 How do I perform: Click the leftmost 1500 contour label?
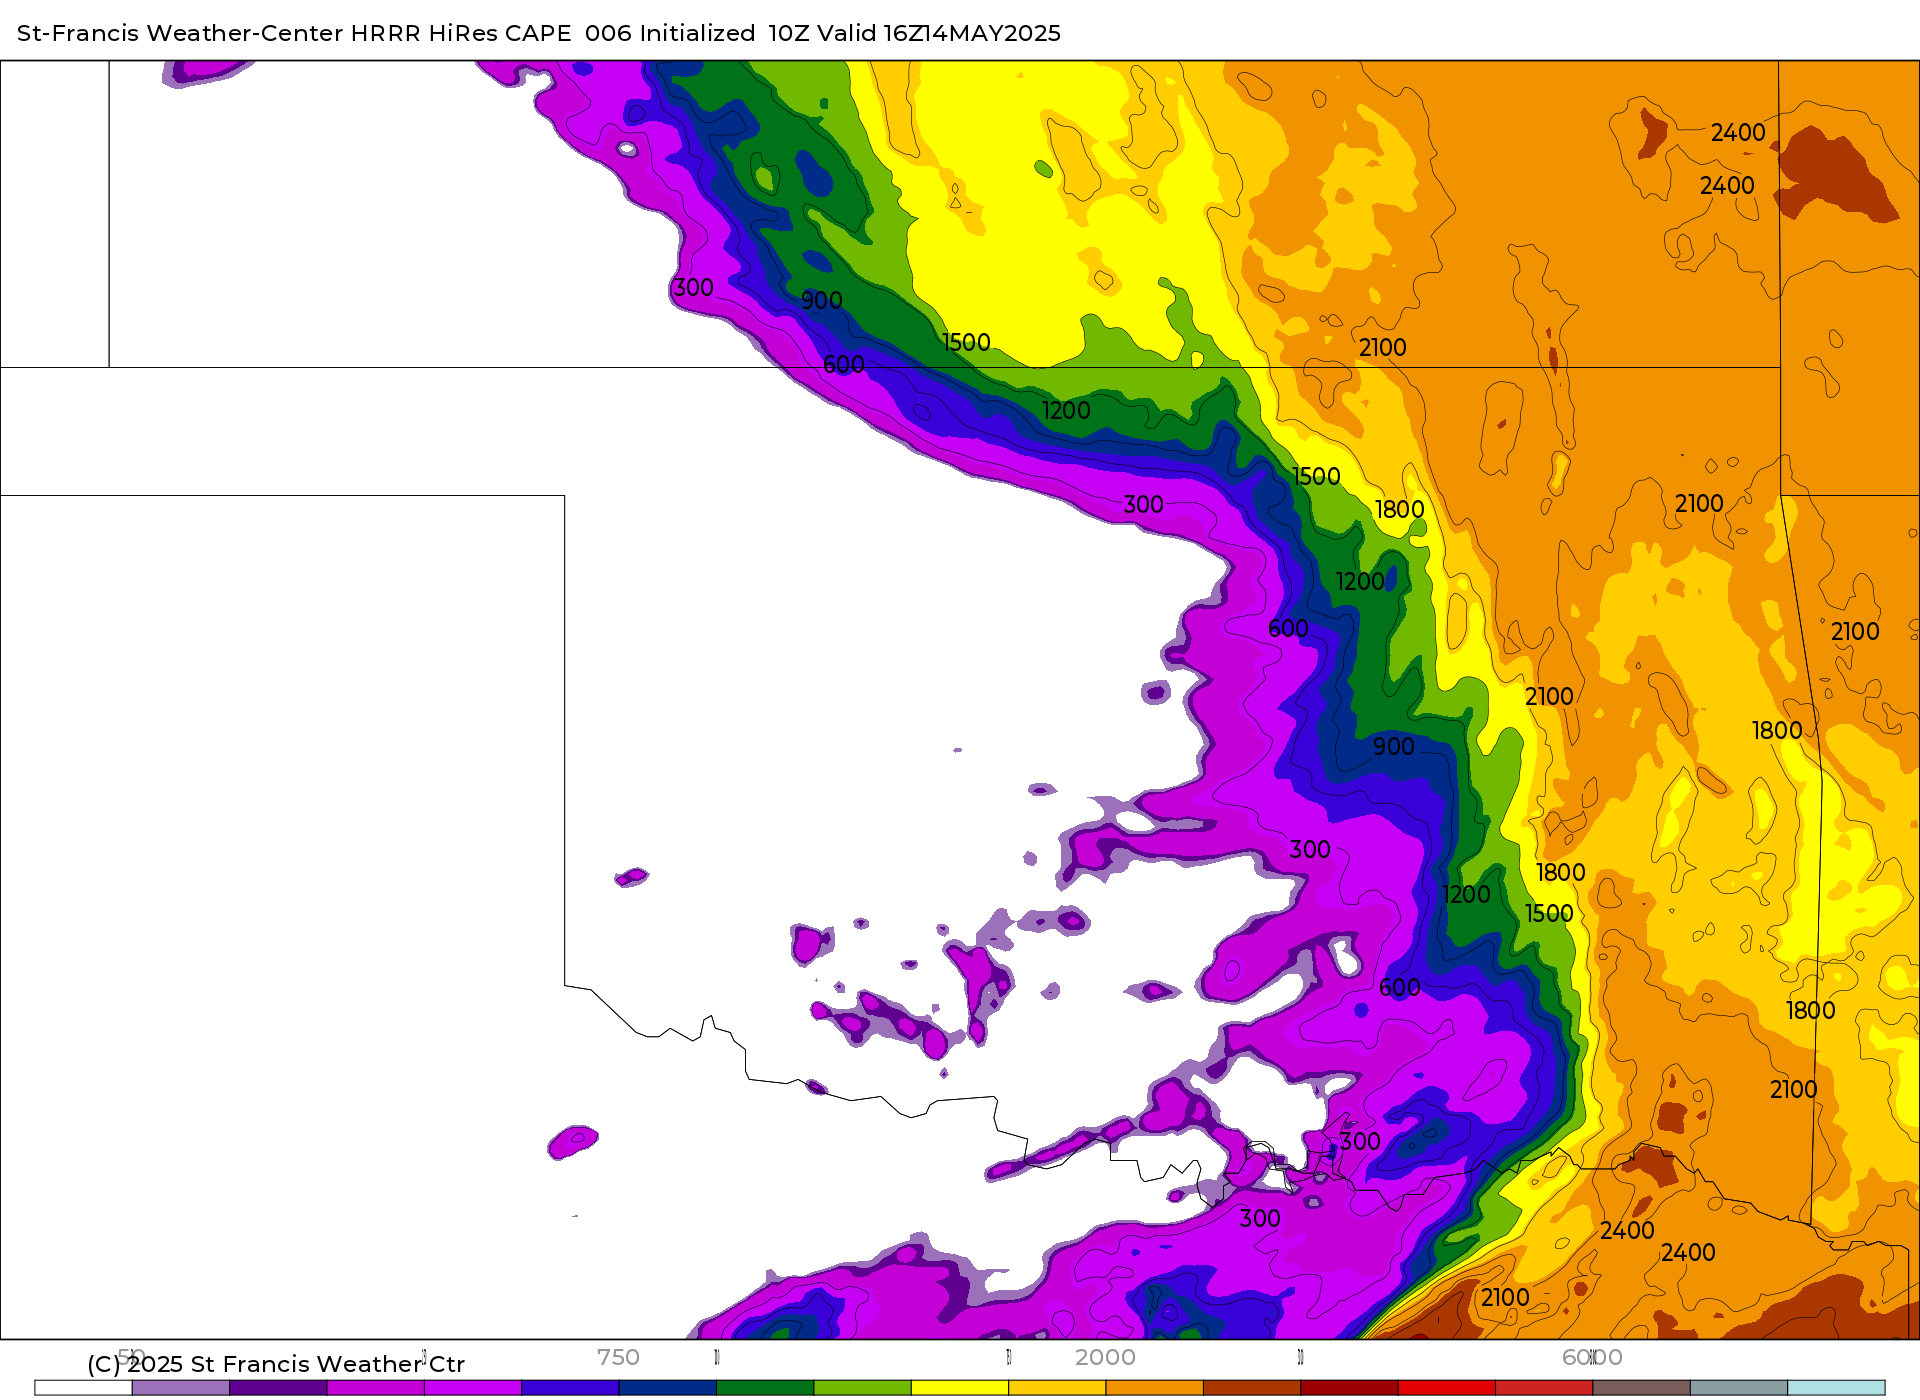click(x=966, y=343)
